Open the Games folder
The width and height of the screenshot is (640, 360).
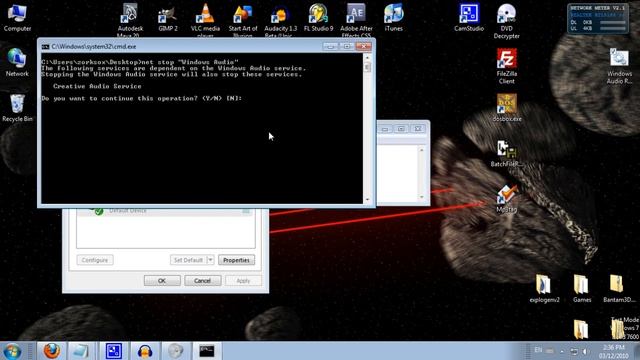582,289
